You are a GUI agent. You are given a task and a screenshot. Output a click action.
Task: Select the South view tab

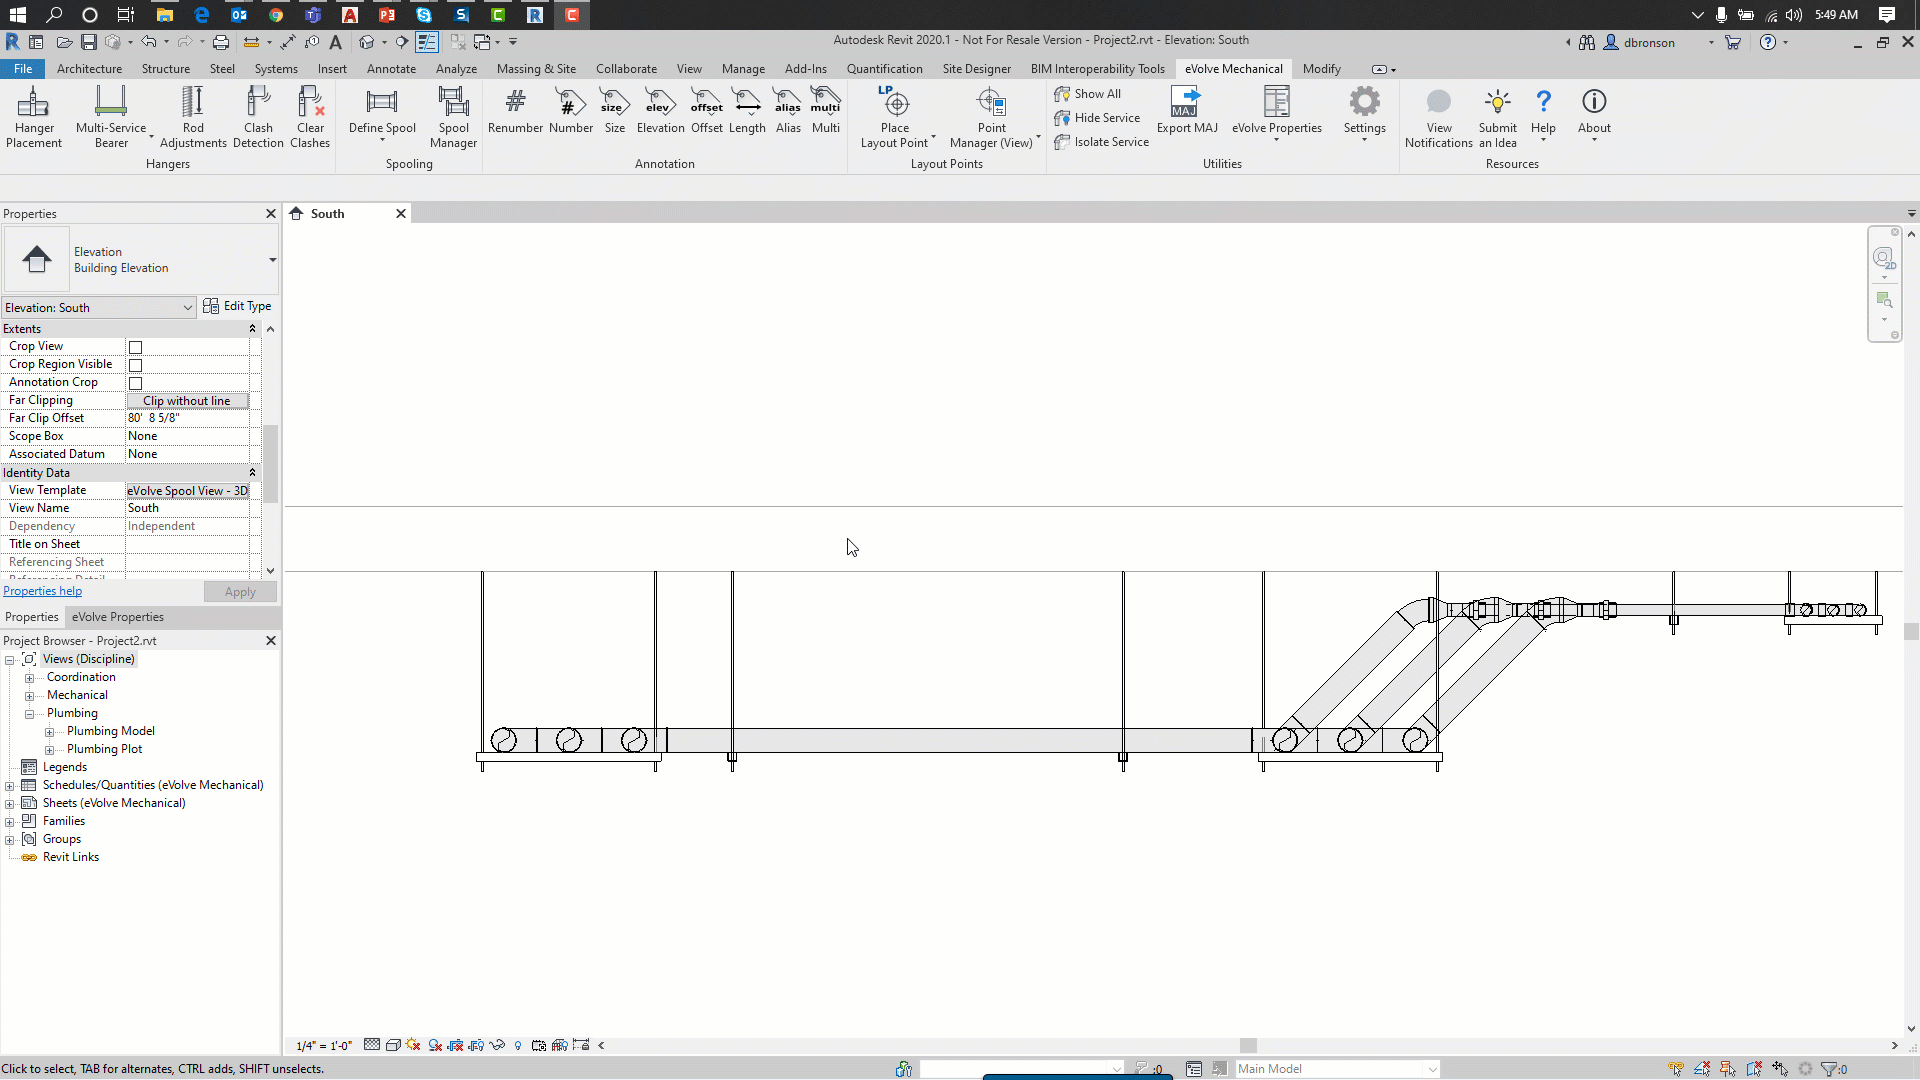[327, 214]
